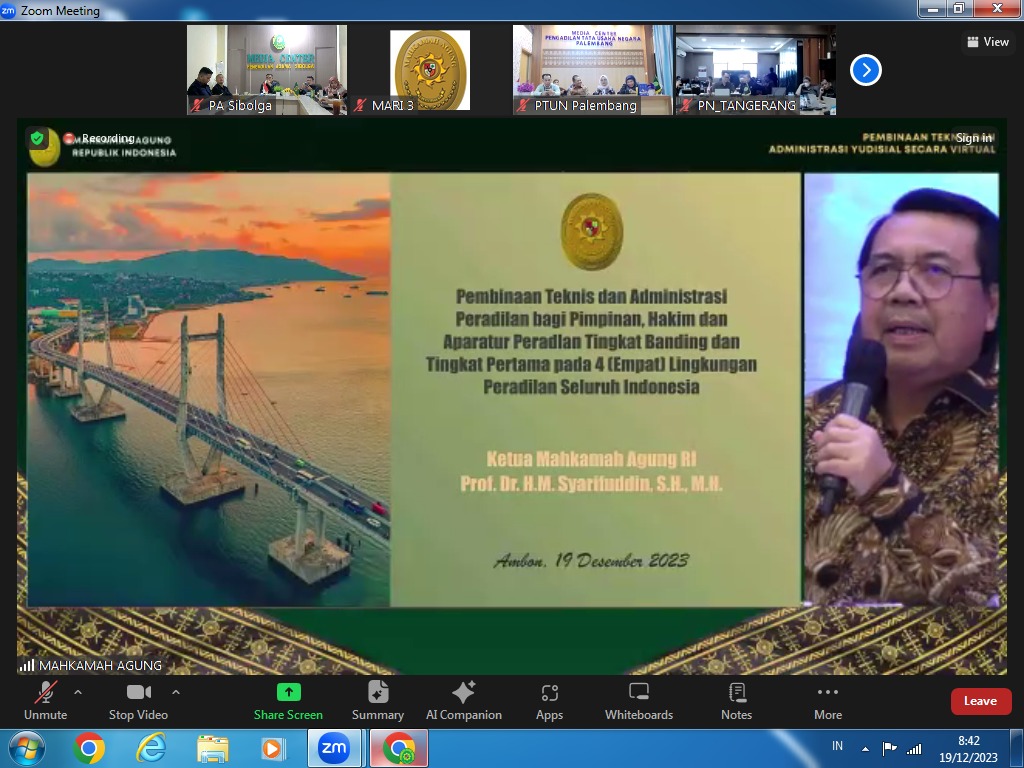Expand video options arrow beside Stop Video
Image resolution: width=1024 pixels, height=768 pixels.
click(176, 692)
